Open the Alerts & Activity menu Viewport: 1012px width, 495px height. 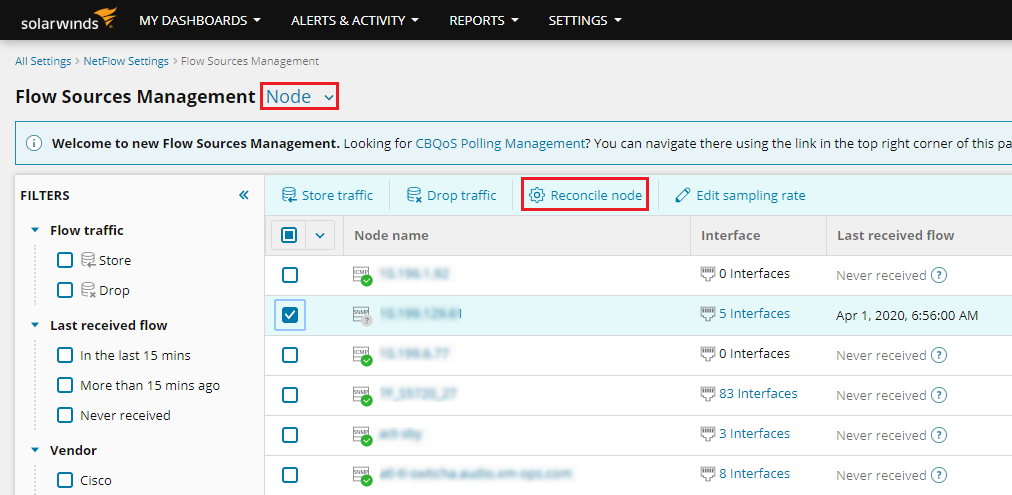(354, 20)
